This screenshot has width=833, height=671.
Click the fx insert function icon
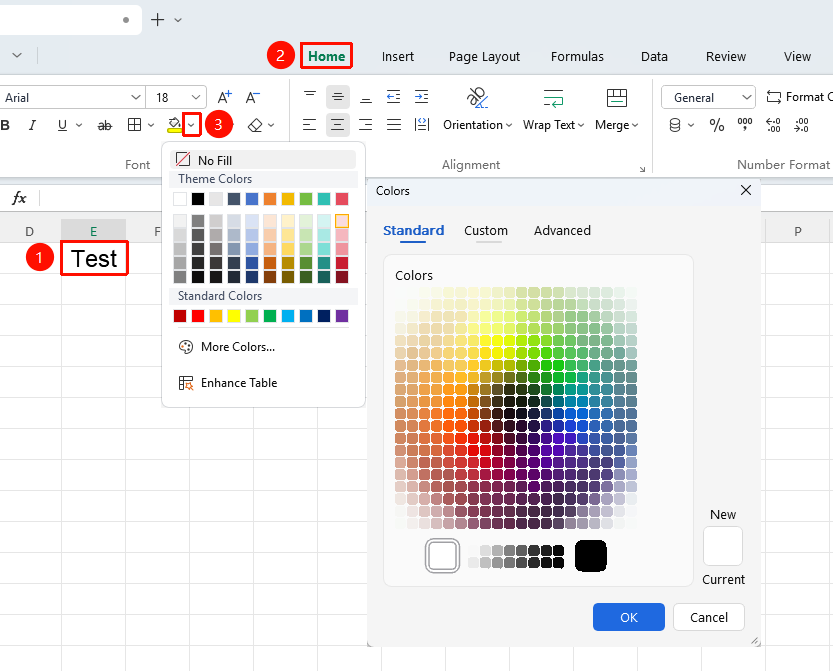tap(19, 198)
